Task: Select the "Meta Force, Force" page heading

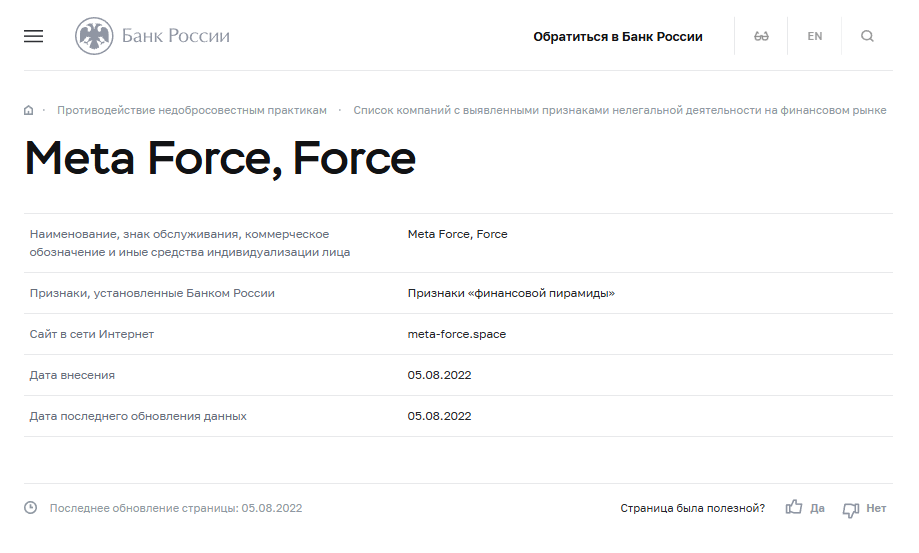Action: tap(220, 158)
